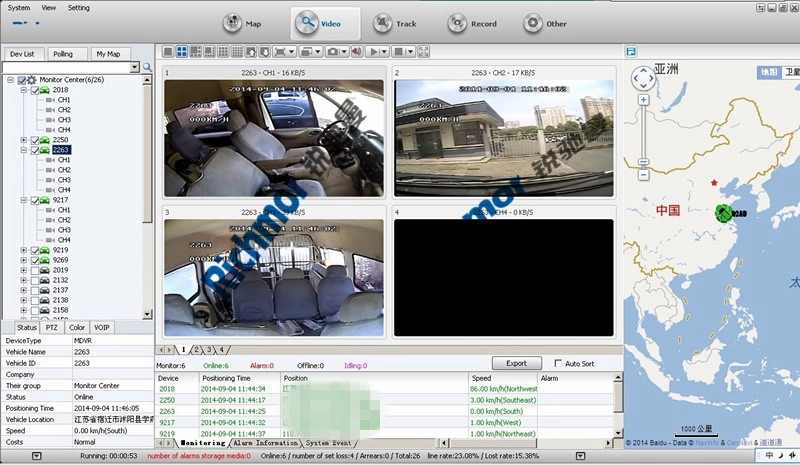Image resolution: width=800 pixels, height=465 pixels.
Task: Enable the Auto Sort checkbox
Action: pyautogui.click(x=558, y=363)
